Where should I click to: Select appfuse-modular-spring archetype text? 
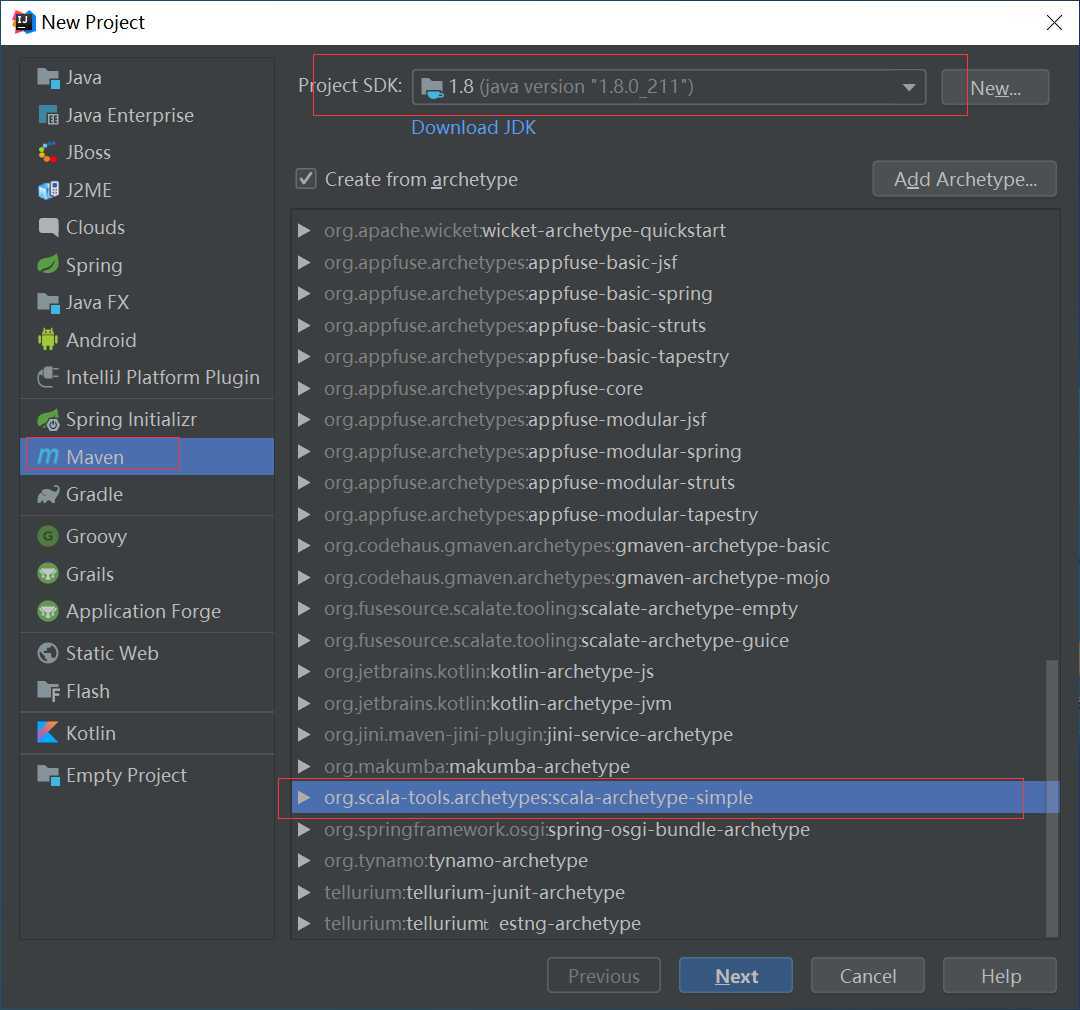coord(532,452)
